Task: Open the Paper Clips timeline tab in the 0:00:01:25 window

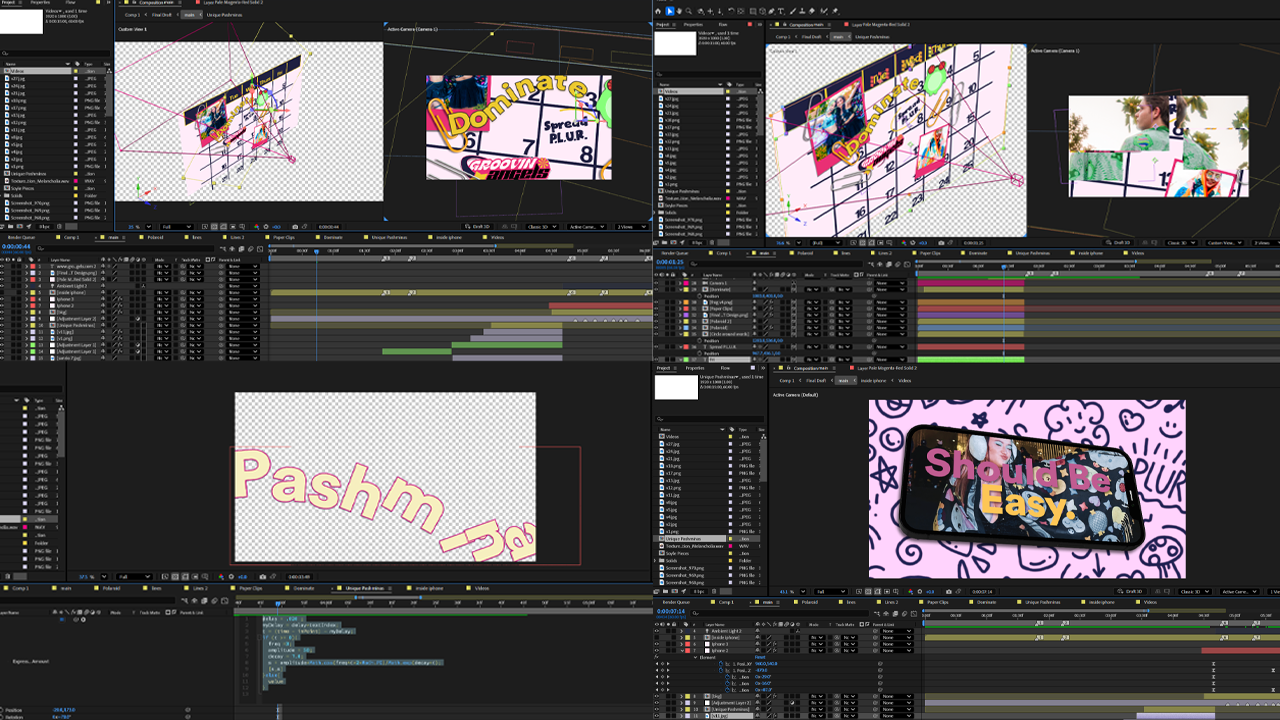Action: 930,253
